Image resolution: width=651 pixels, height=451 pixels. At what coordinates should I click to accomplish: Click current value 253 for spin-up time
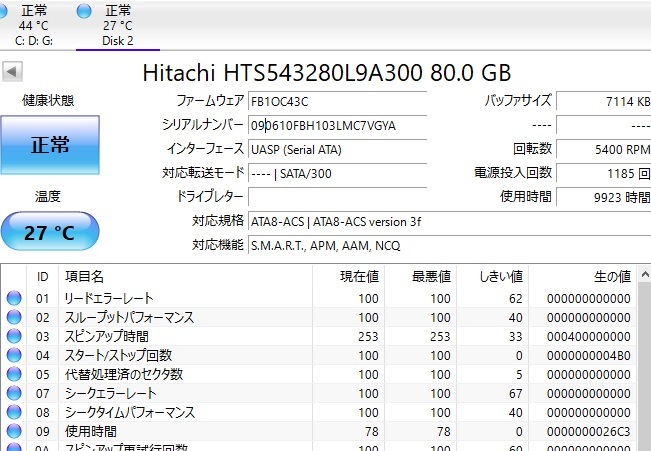tap(368, 337)
